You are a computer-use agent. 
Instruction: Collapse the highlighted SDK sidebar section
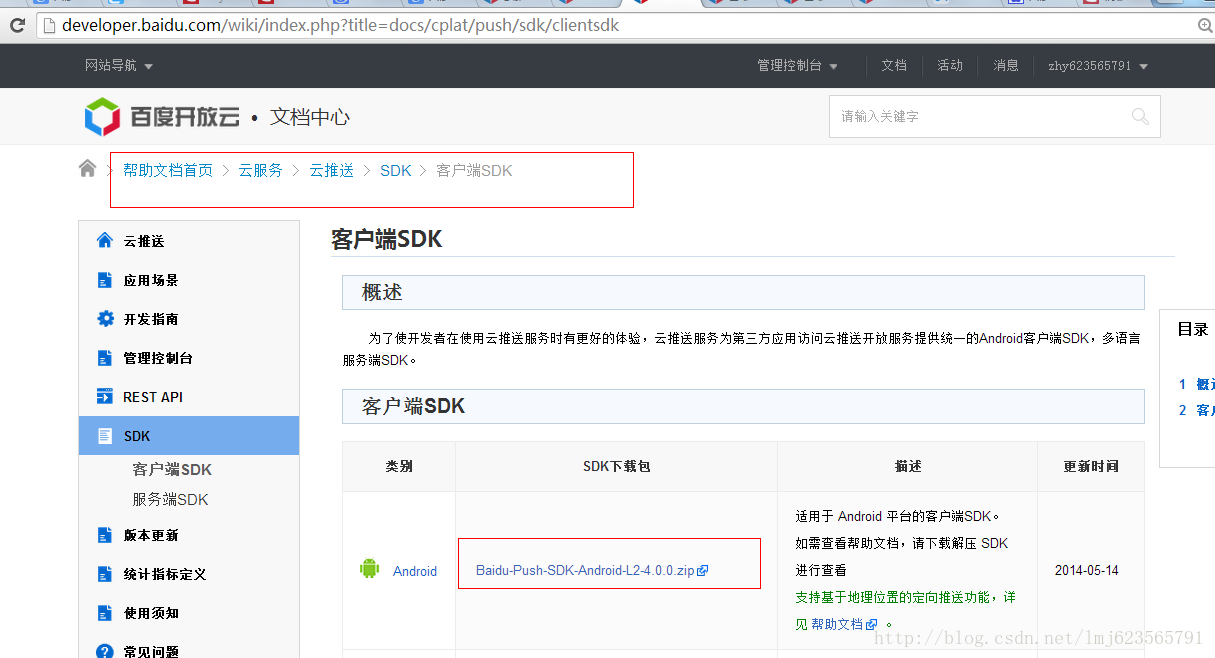(x=189, y=436)
